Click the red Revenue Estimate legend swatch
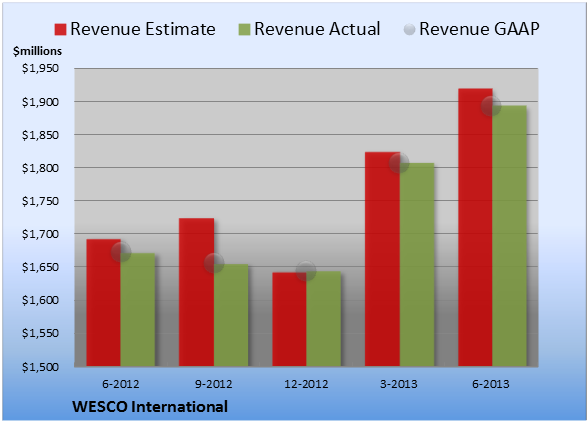The image size is (588, 422). (x=60, y=30)
